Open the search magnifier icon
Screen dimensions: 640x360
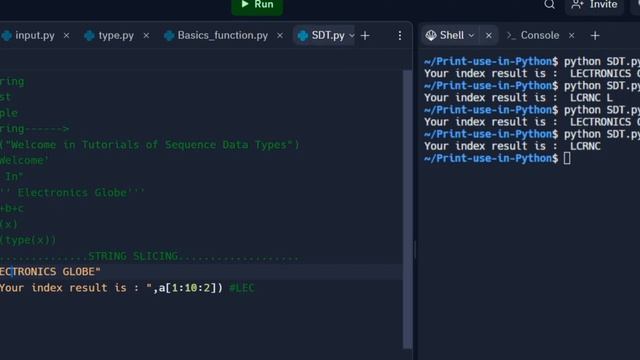point(549,5)
